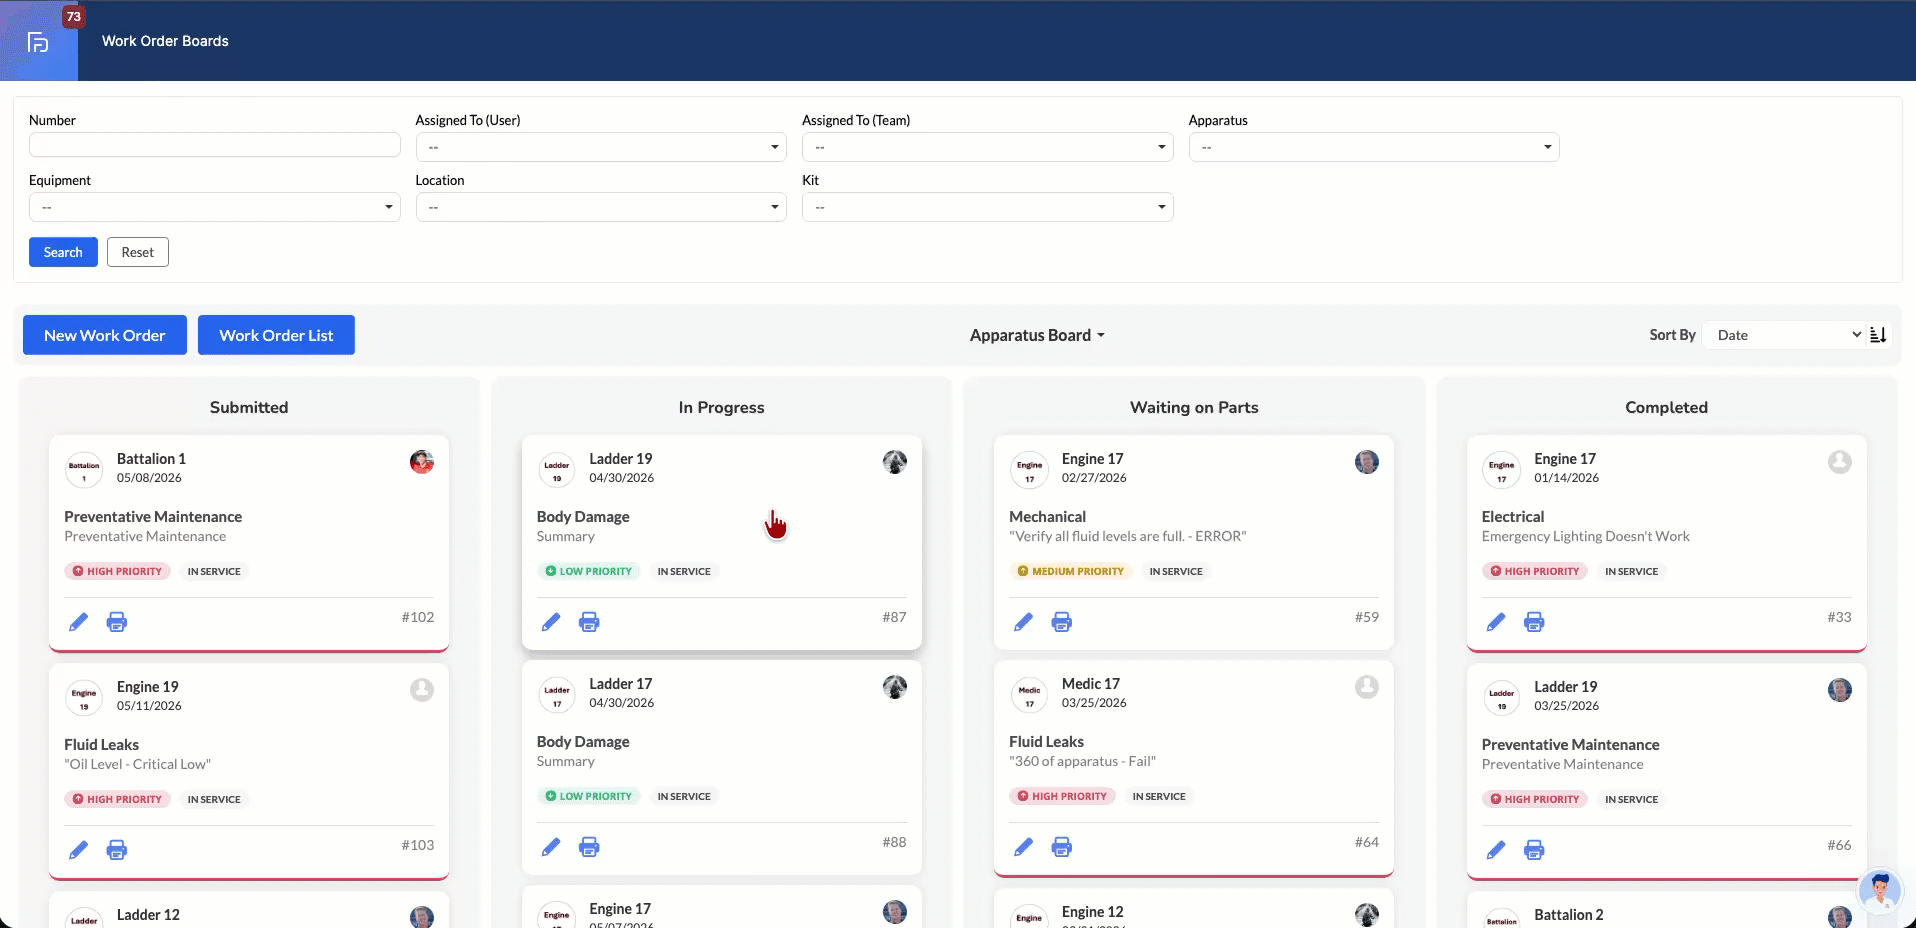Viewport: 1916px width, 928px height.
Task: Click the Waiting on Parts column header
Action: (x=1194, y=408)
